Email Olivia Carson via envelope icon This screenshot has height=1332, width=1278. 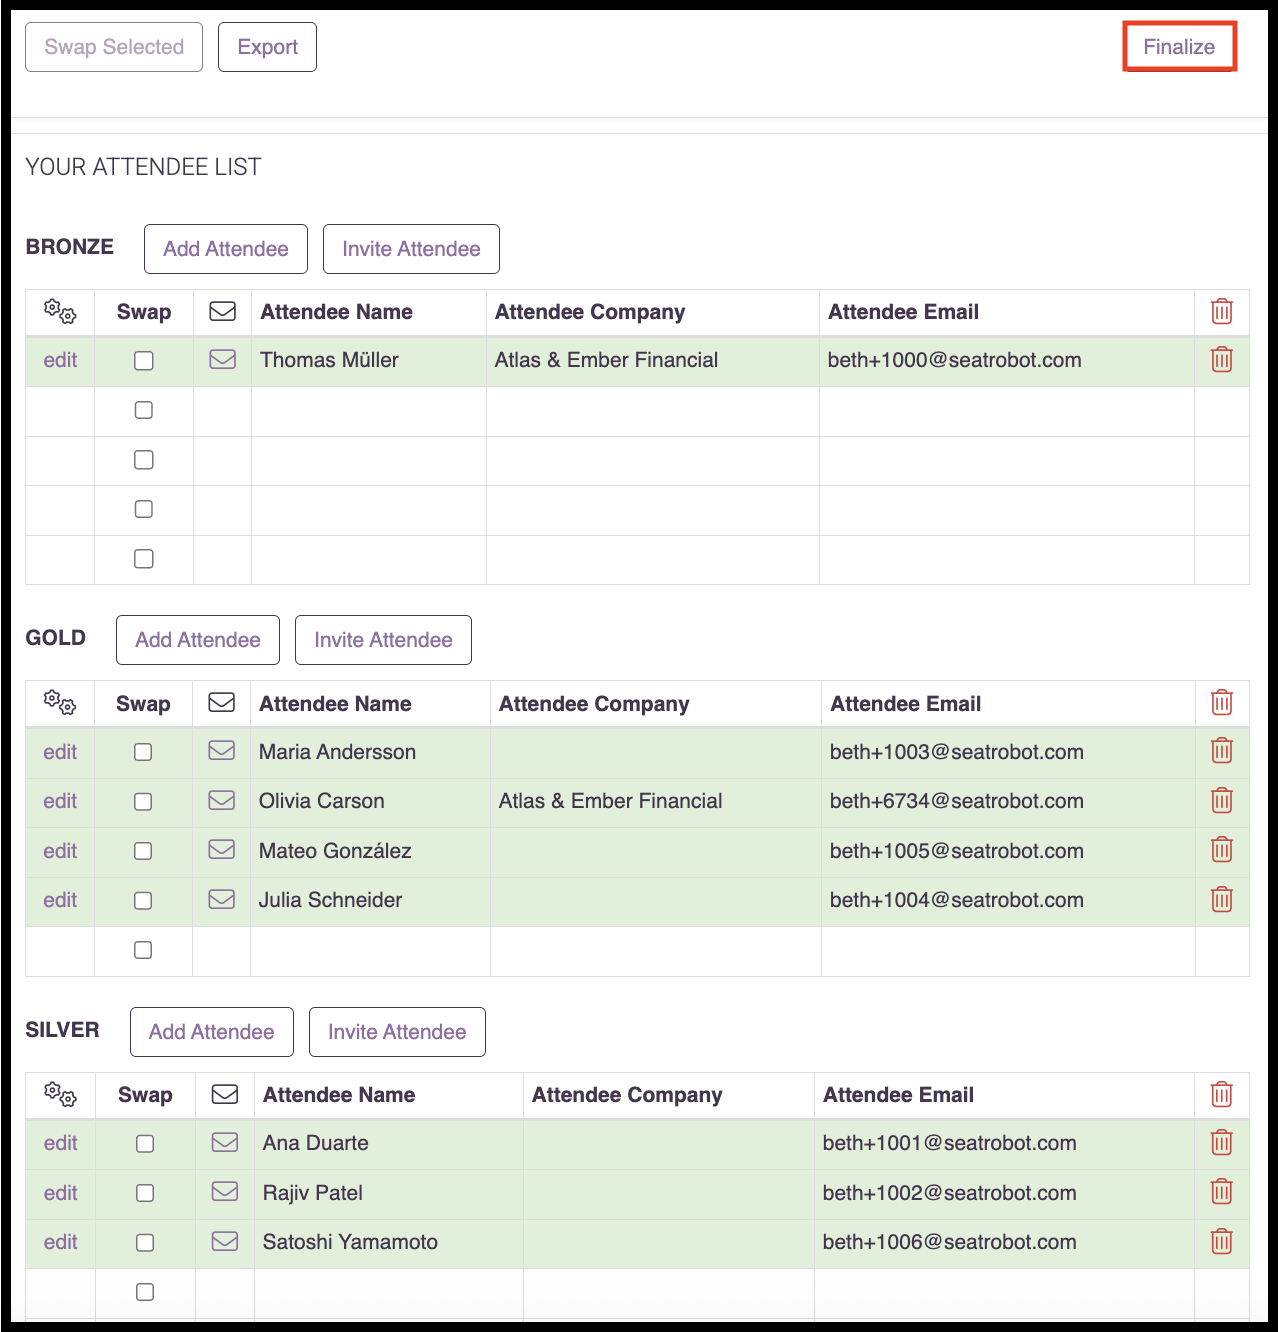point(222,800)
